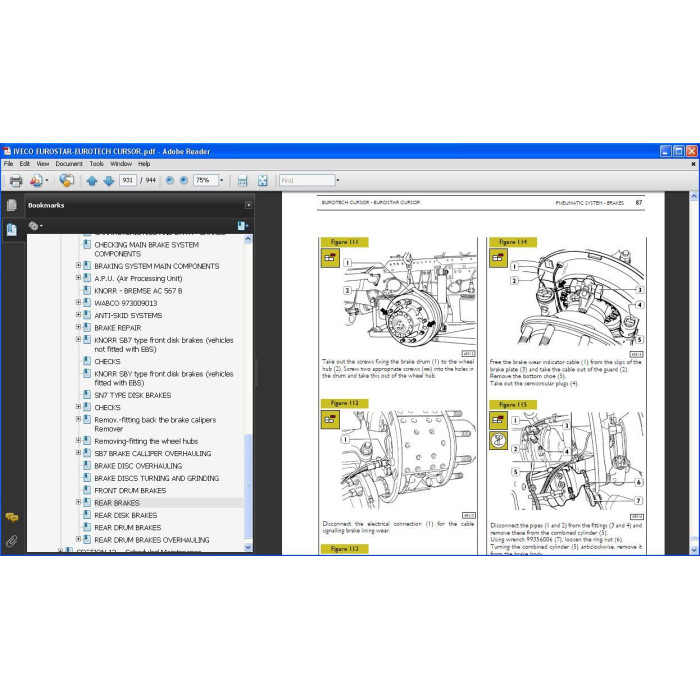The image size is (700, 700).
Task: Select REAR DISK BRAKES bookmark
Action: coord(125,515)
